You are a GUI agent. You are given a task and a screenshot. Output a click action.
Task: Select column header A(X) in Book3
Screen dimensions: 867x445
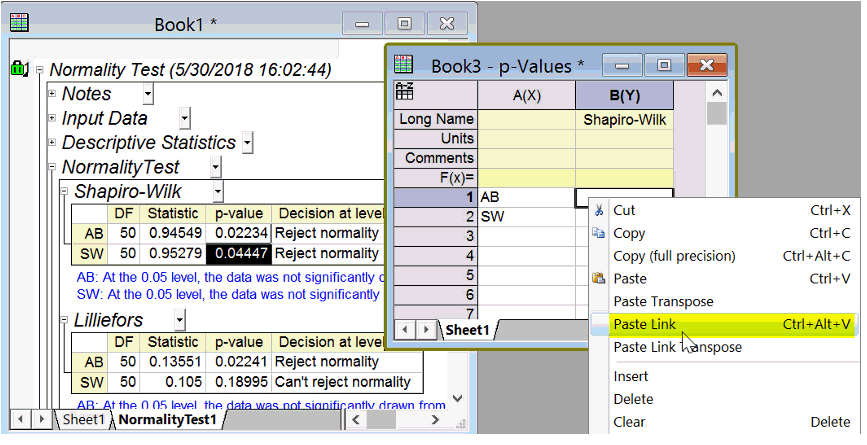click(x=526, y=96)
